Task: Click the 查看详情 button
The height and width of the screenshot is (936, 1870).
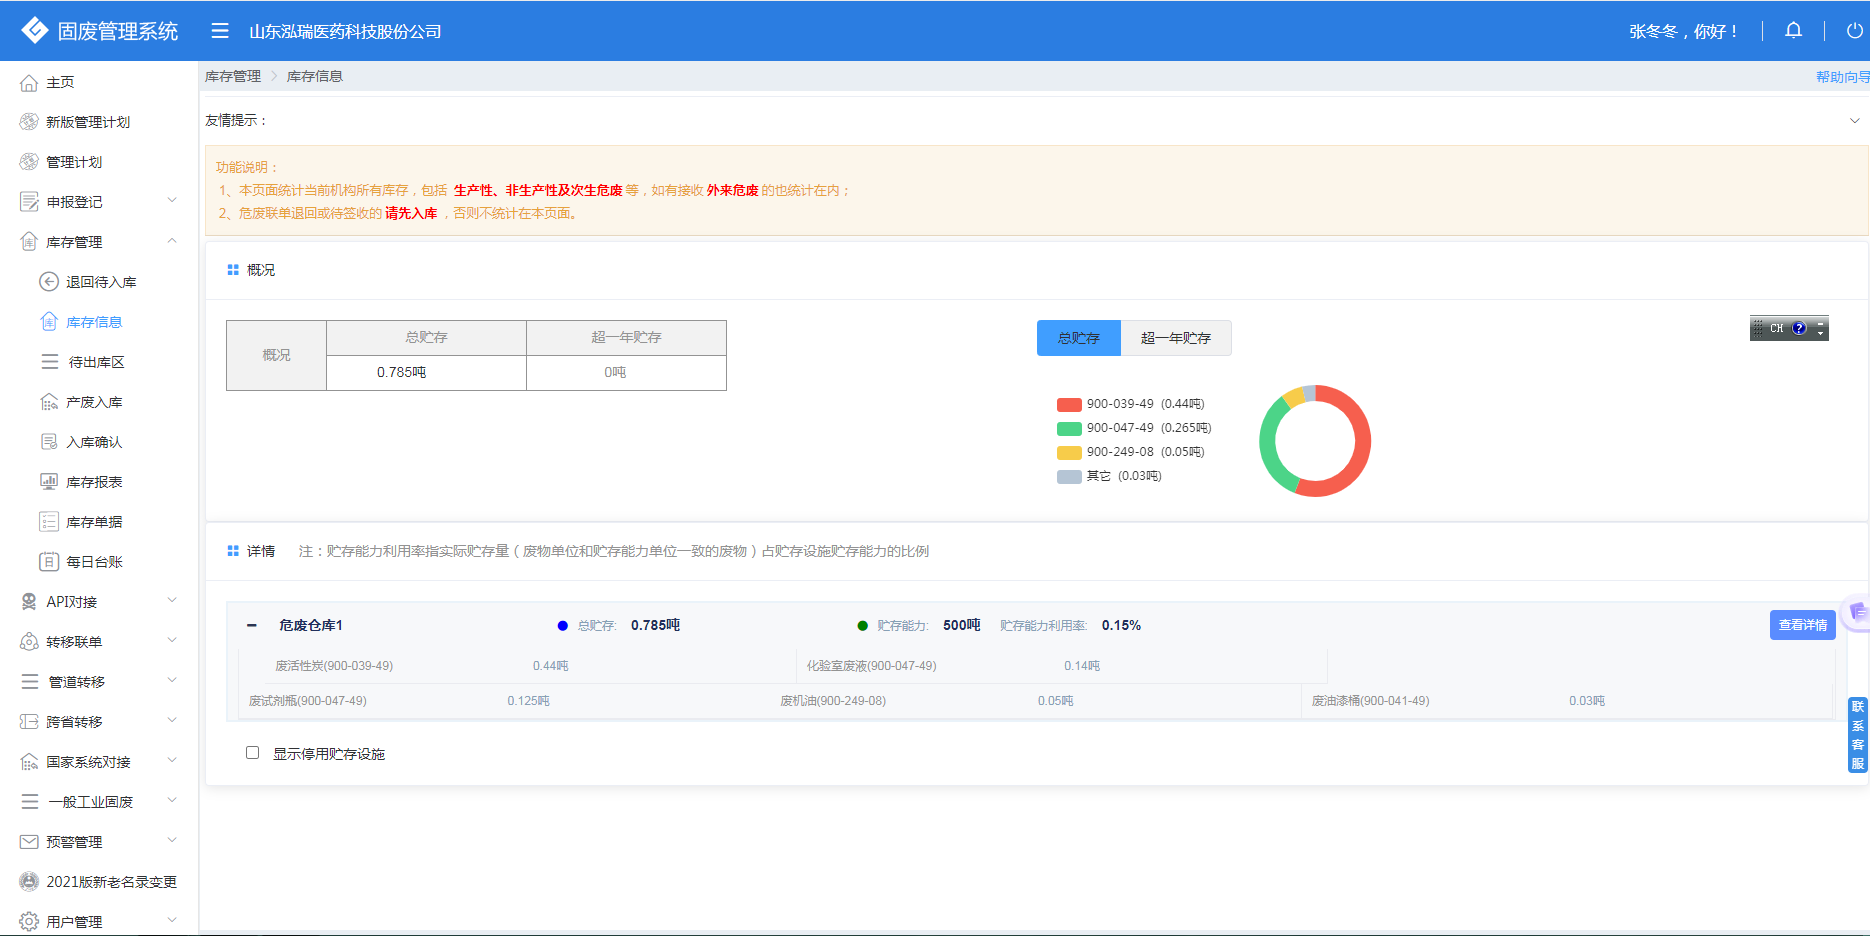Action: tap(1802, 625)
